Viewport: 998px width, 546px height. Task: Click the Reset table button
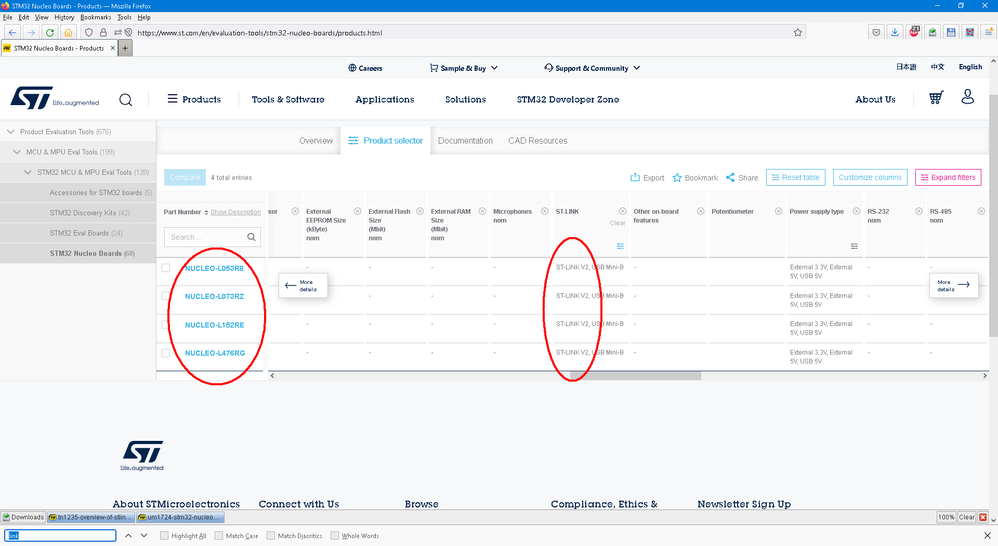(x=796, y=178)
